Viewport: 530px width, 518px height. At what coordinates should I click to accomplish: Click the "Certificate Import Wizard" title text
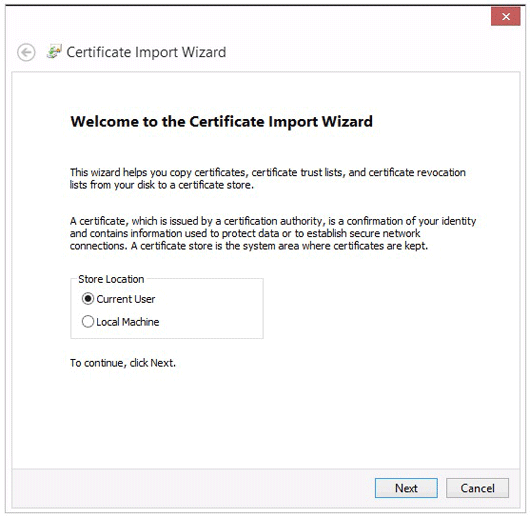tap(146, 52)
